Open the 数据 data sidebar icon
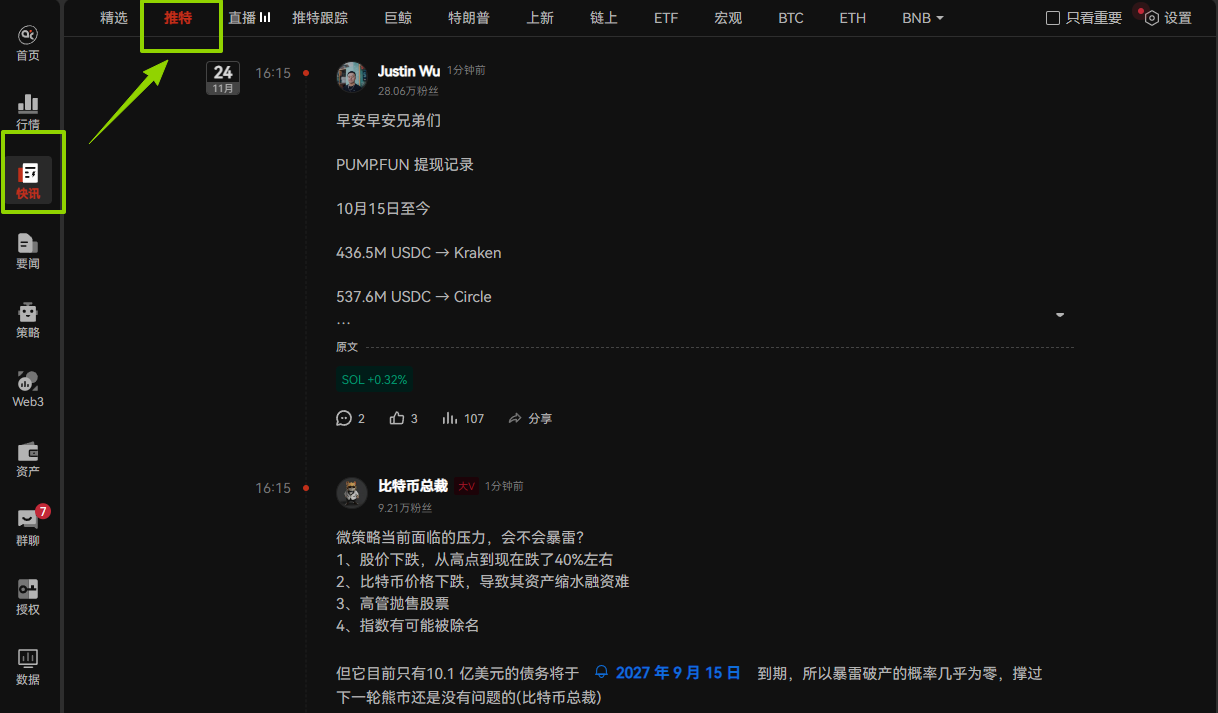1218x713 pixels. click(x=28, y=665)
